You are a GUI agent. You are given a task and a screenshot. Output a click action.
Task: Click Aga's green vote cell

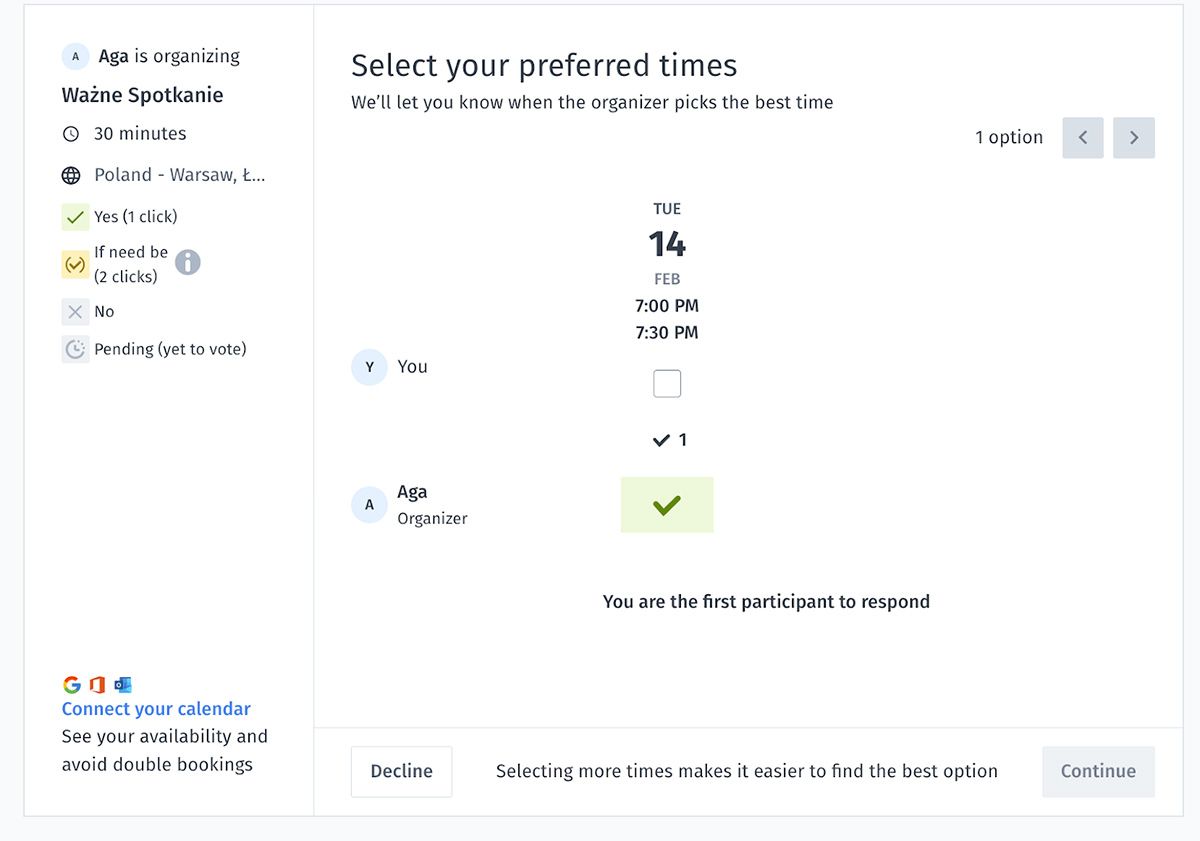point(667,505)
